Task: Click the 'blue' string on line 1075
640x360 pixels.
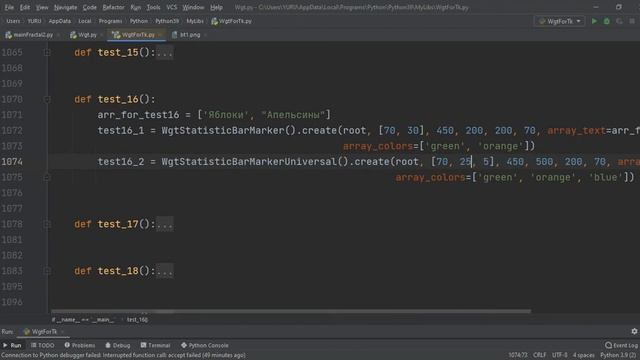Action: (605, 178)
